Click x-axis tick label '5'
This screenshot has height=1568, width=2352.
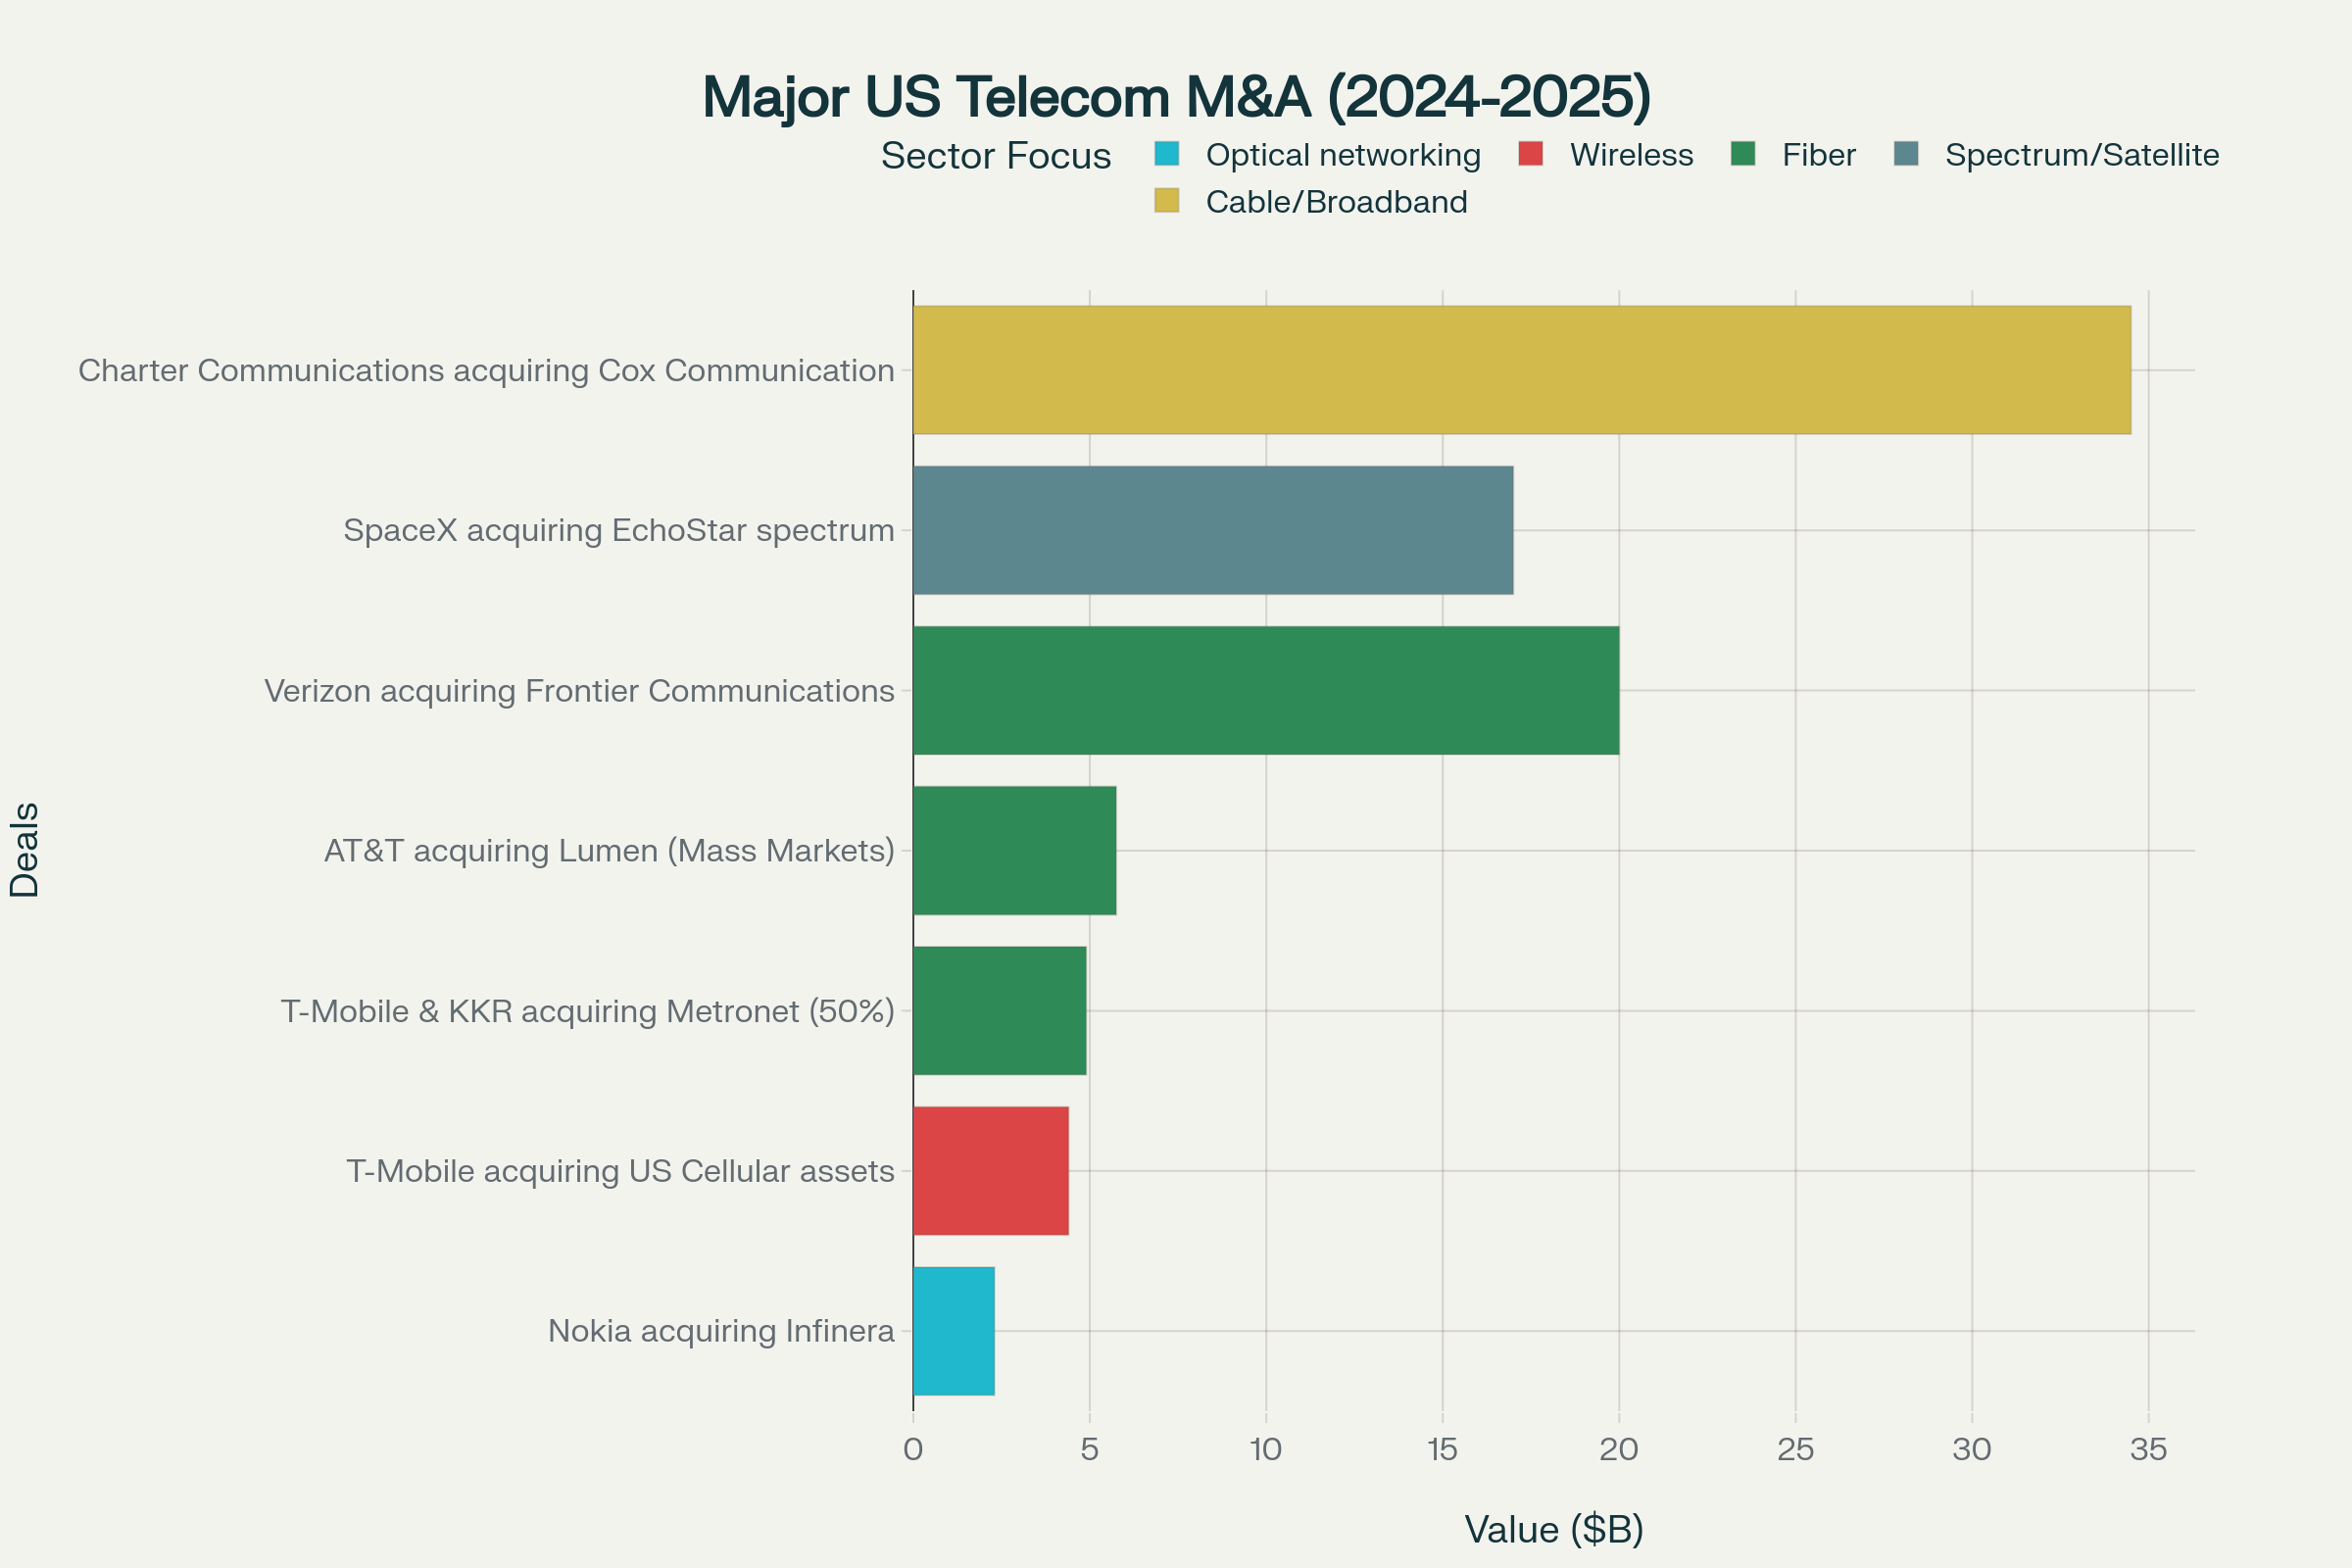point(1090,1449)
